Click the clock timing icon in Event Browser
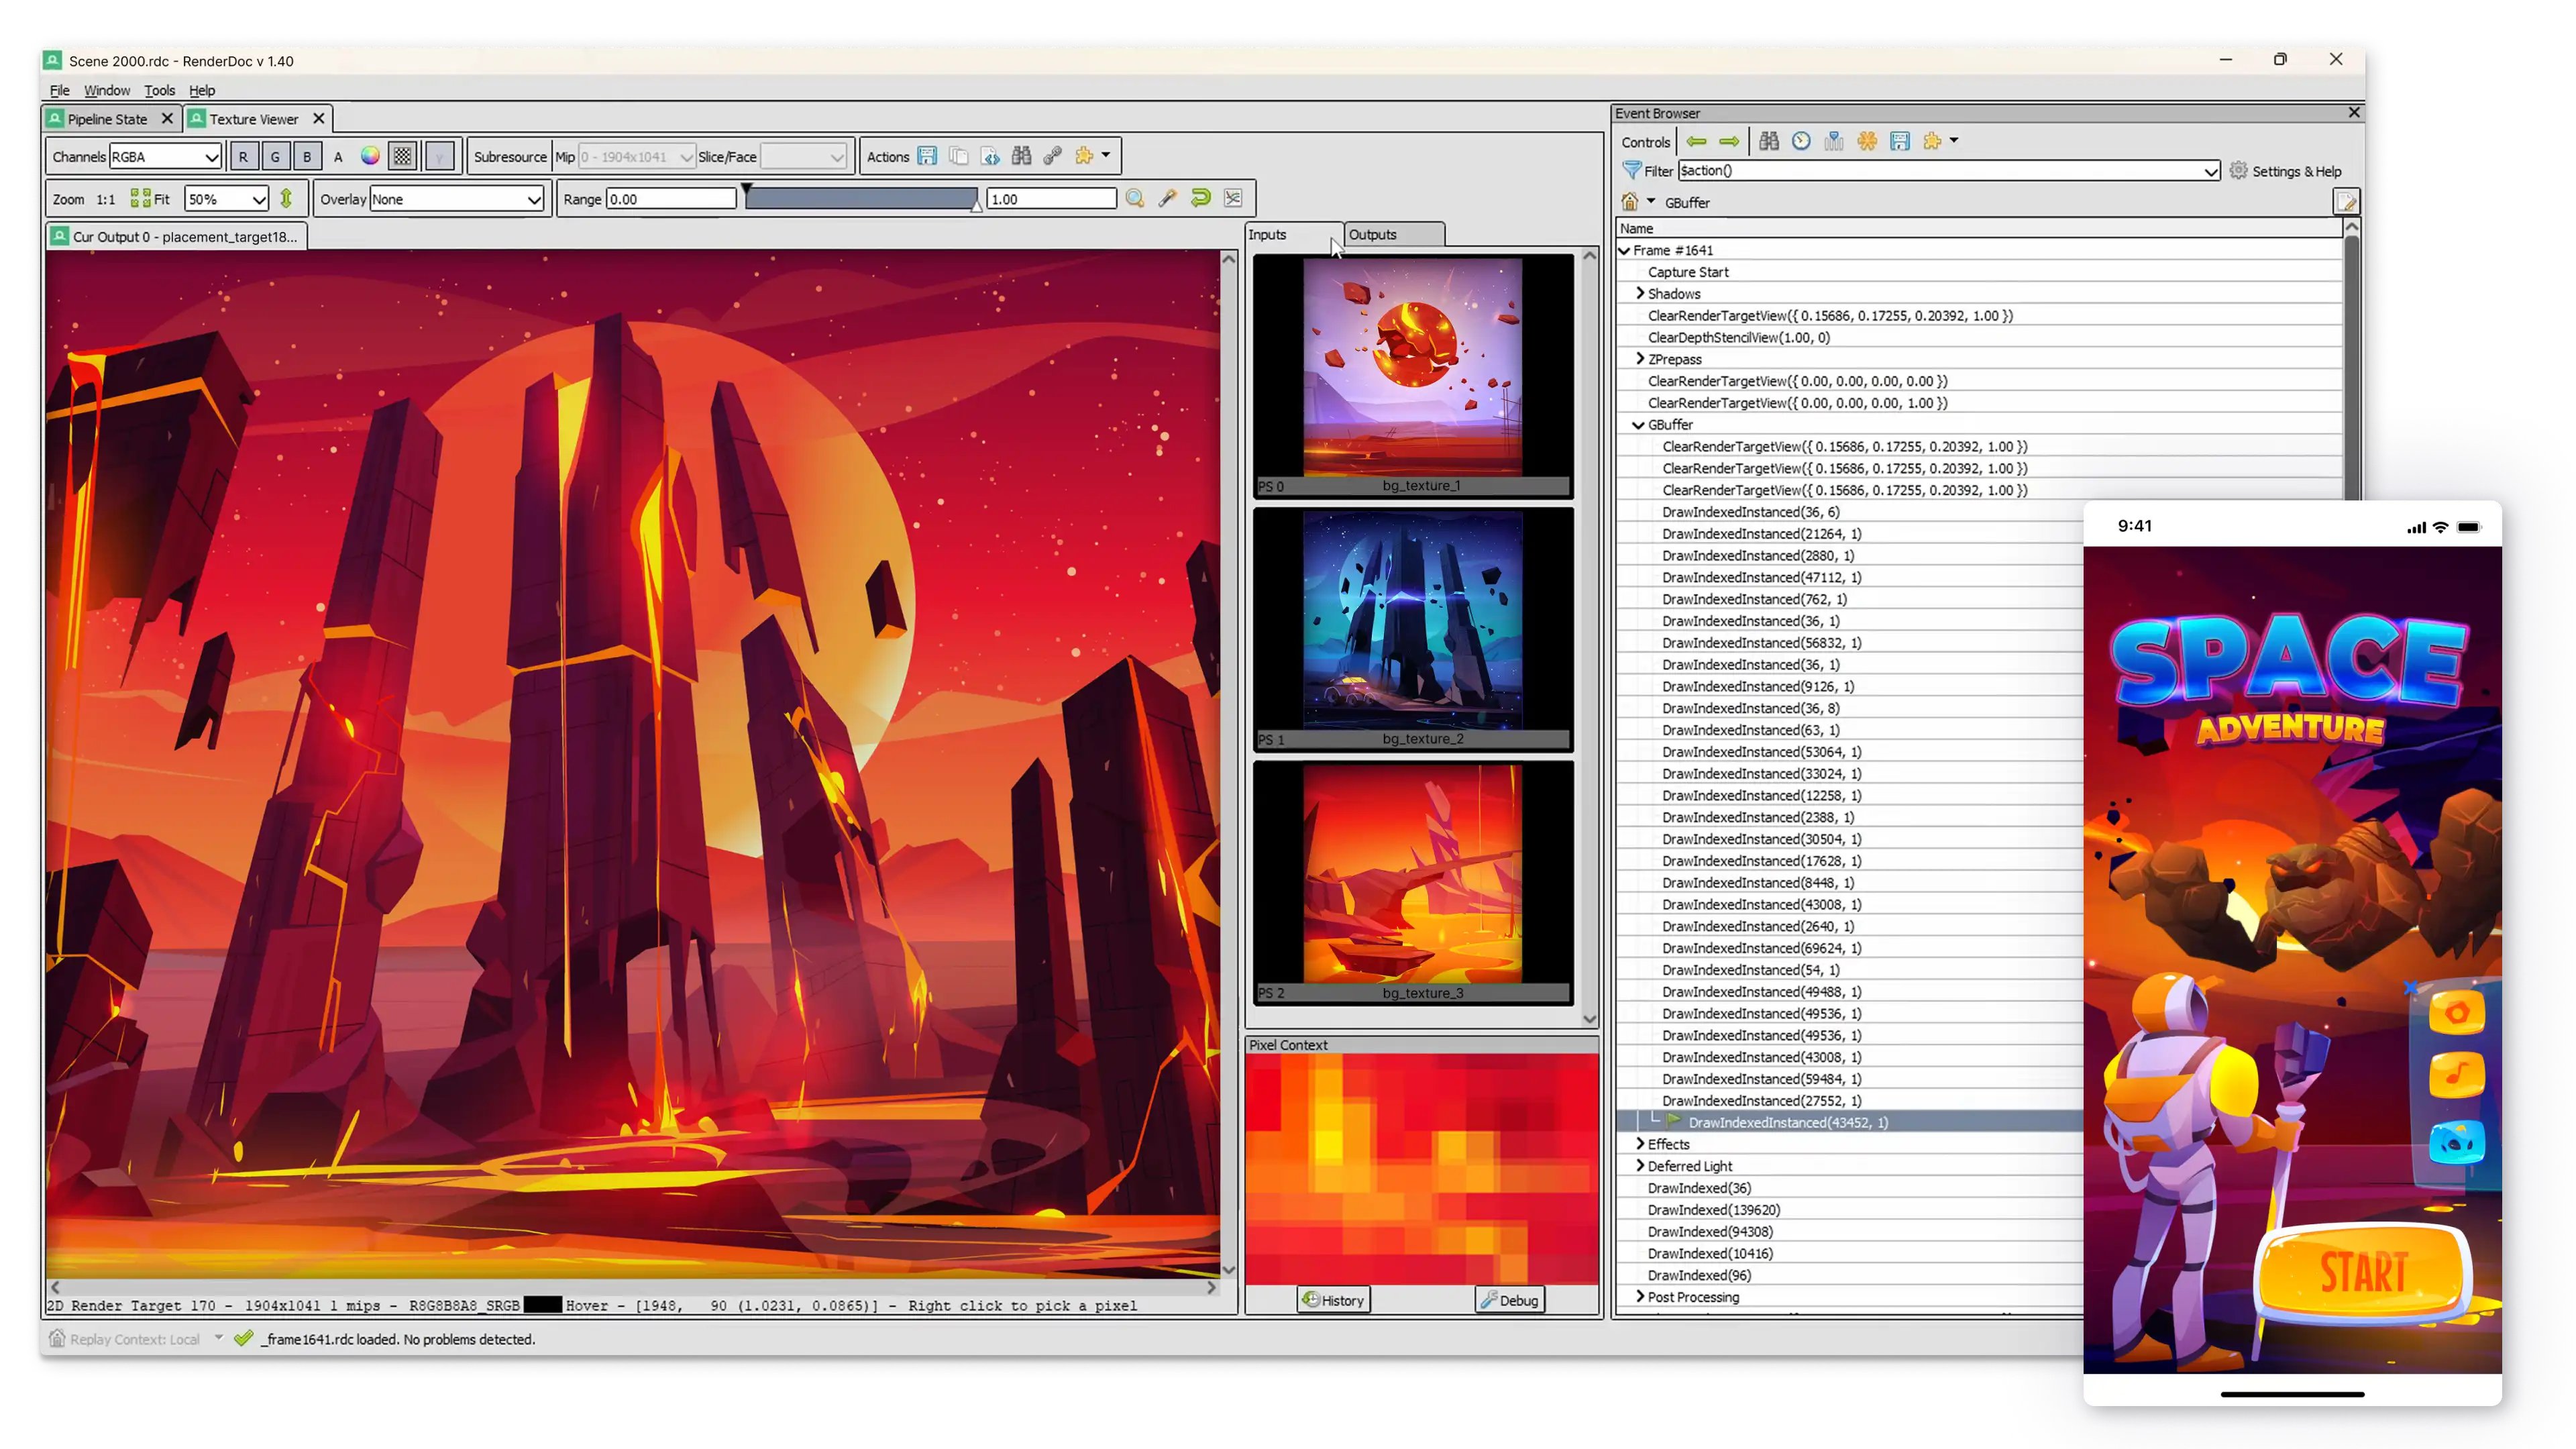 point(1801,141)
